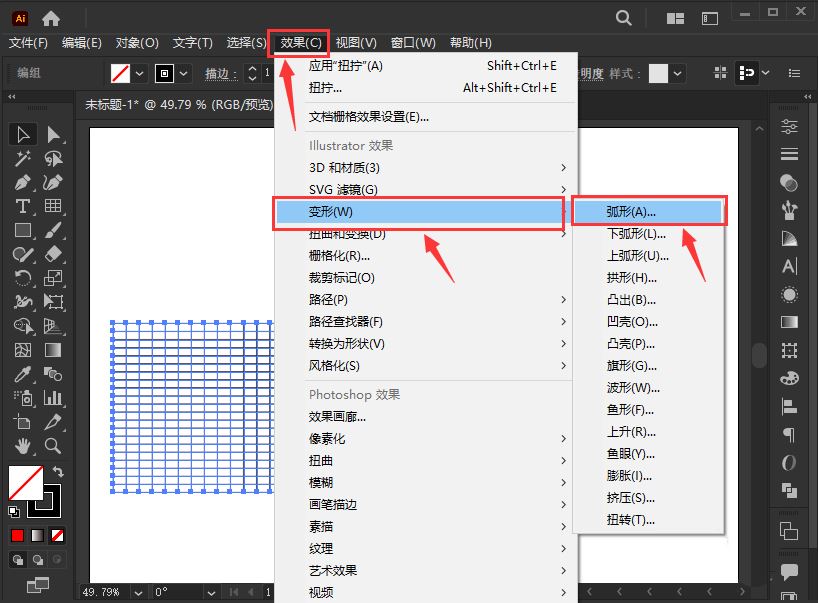Open the Swatches panel icon on the right
Screen dimensions: 818x603
coord(790,379)
